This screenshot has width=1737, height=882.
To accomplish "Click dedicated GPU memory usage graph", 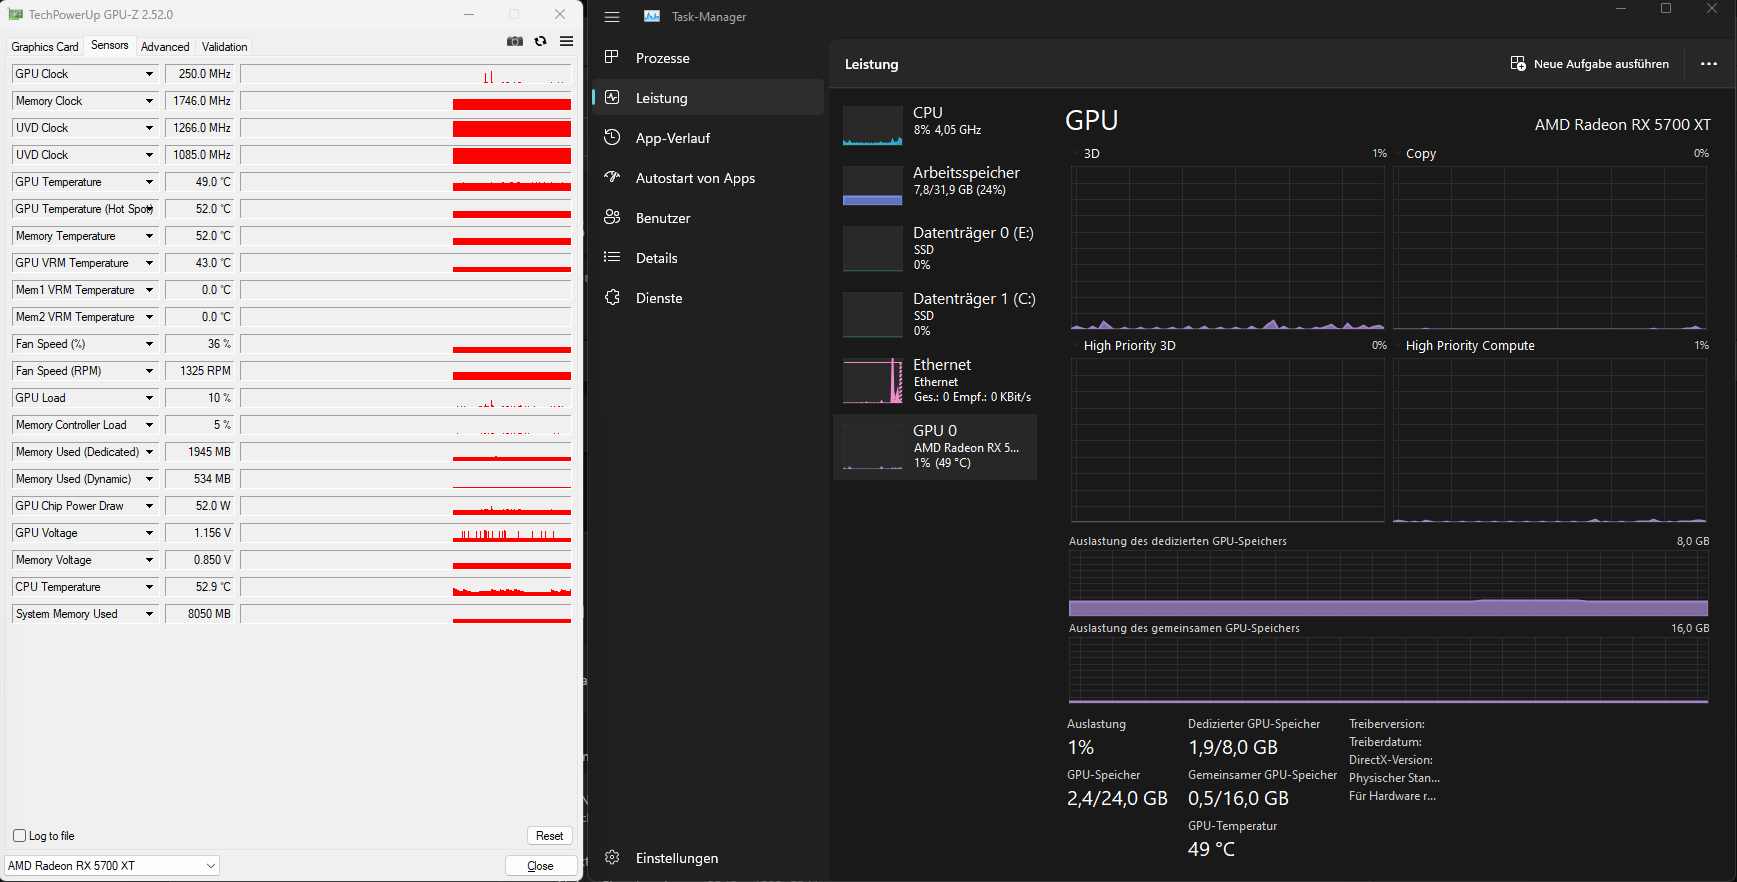I will 1388,584.
